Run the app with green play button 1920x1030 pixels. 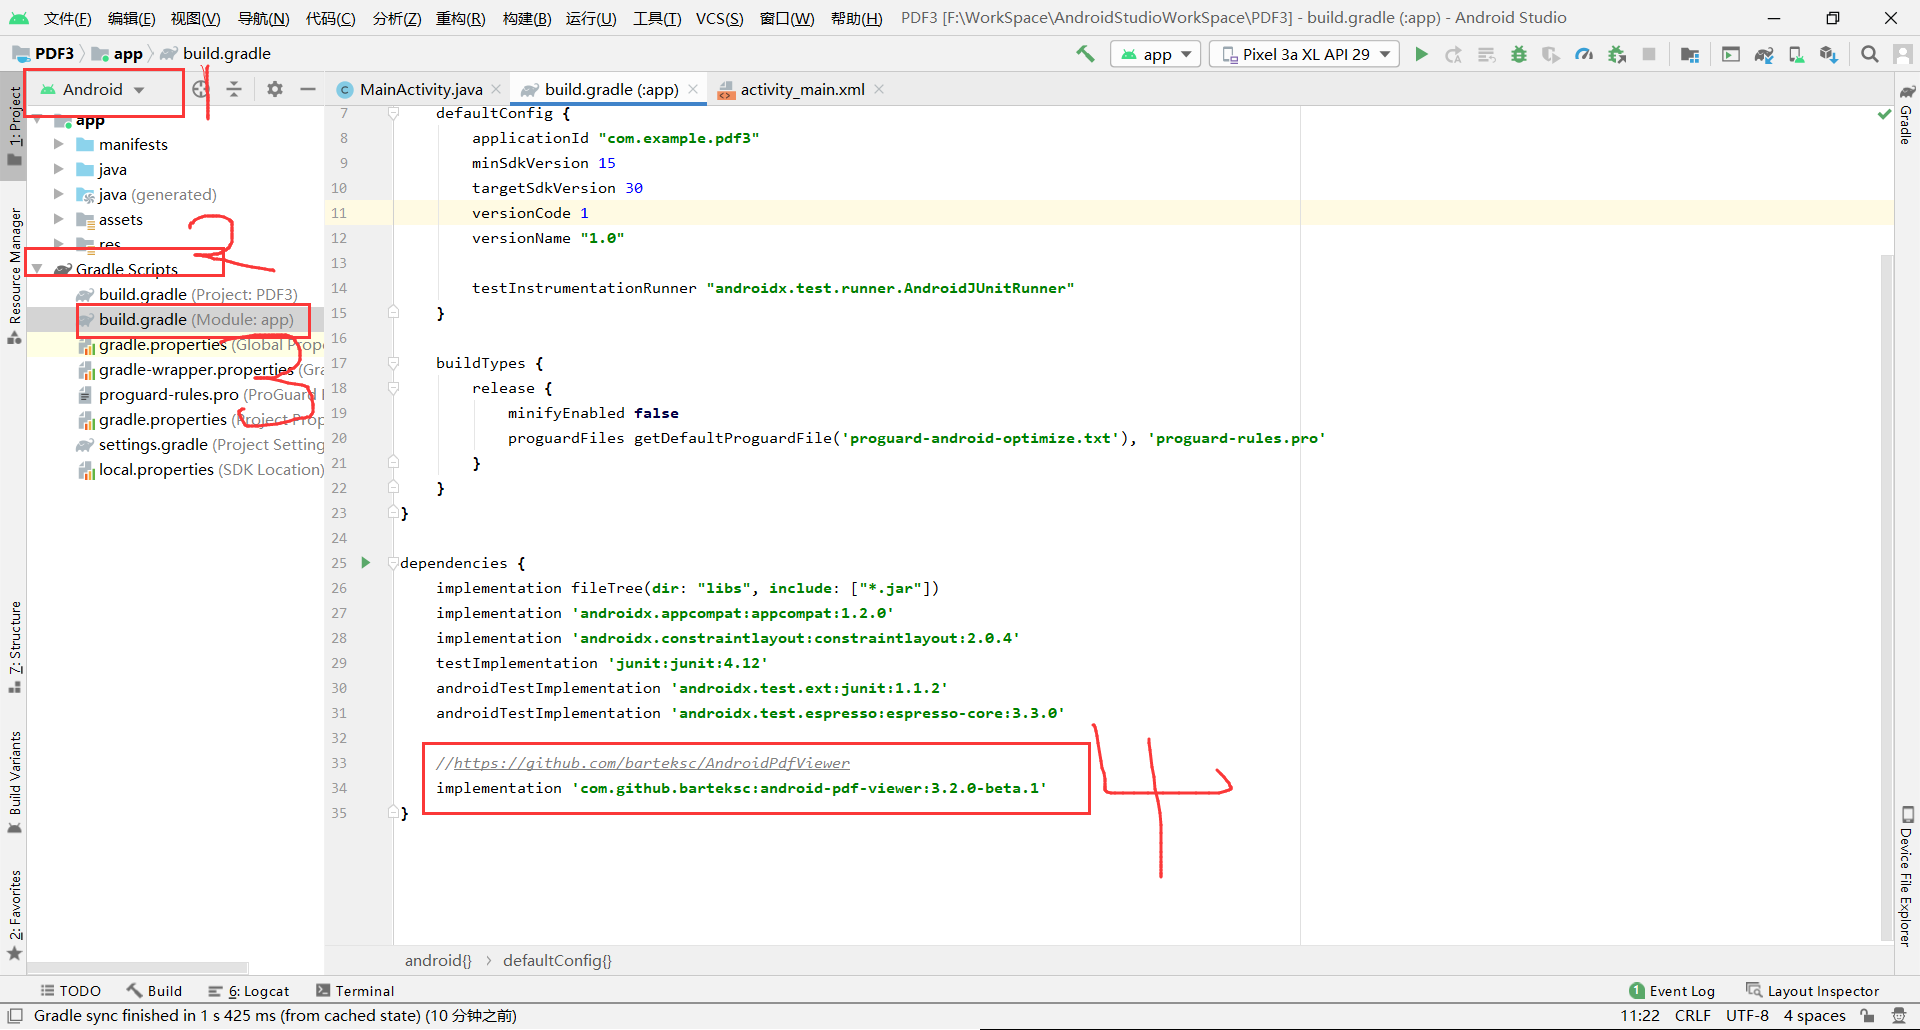pos(1421,54)
